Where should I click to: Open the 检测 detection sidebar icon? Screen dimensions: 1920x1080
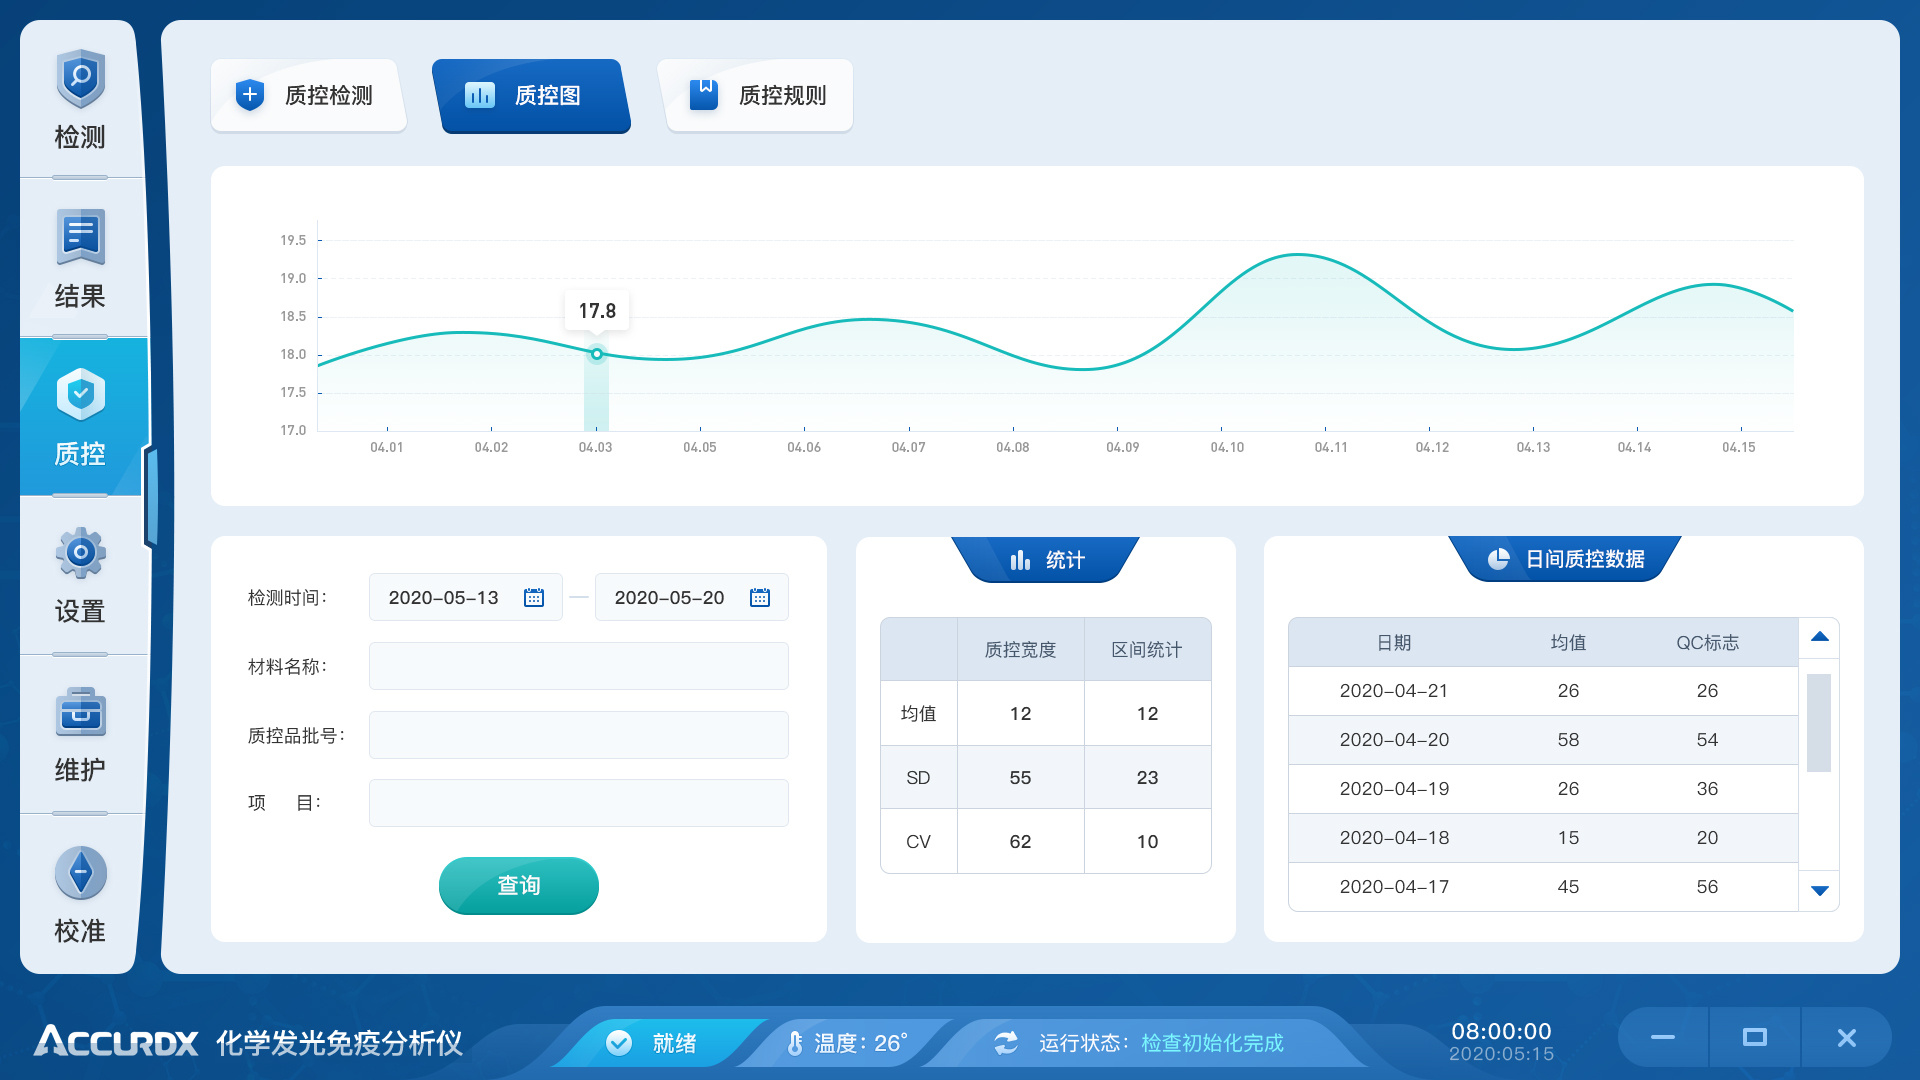coord(80,80)
